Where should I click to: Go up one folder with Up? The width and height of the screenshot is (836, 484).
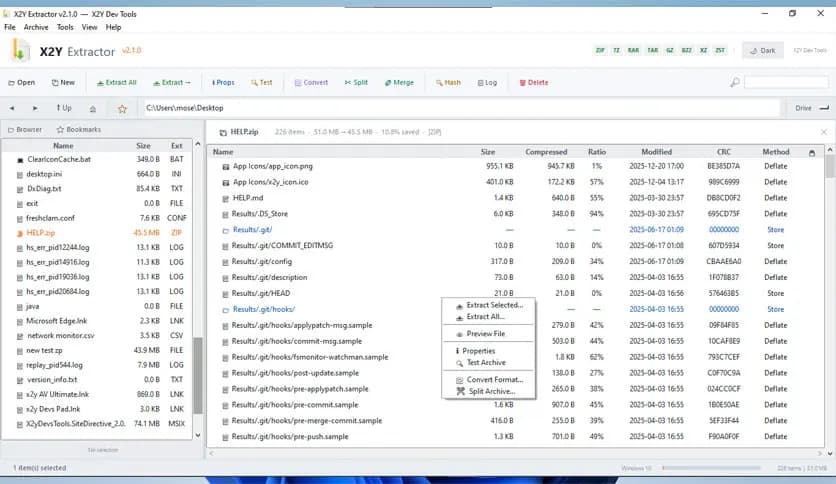63,108
